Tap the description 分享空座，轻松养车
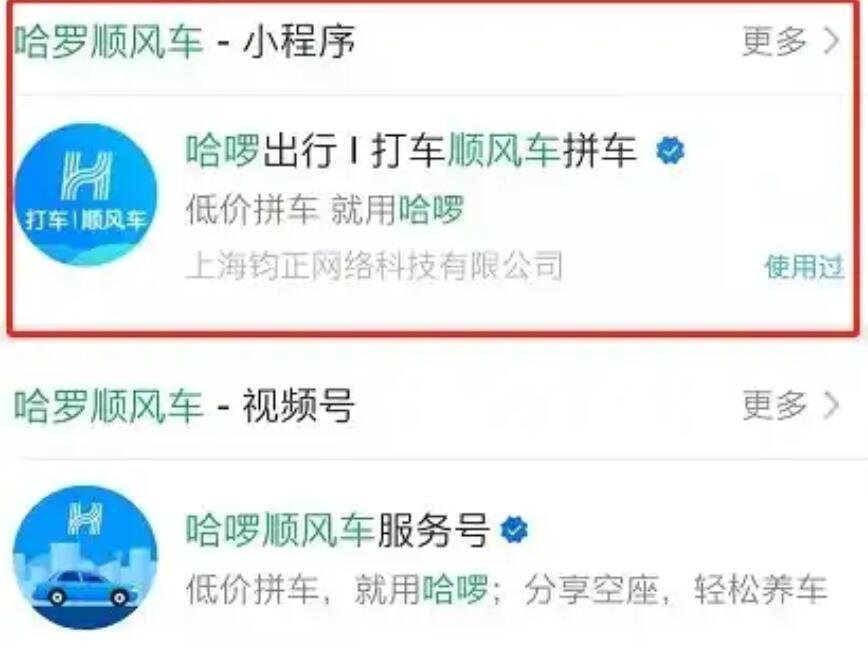The image size is (868, 648). tap(676, 589)
